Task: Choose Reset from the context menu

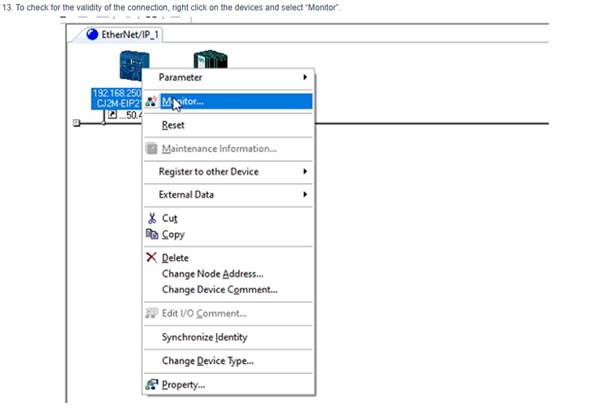Action: [x=228, y=125]
